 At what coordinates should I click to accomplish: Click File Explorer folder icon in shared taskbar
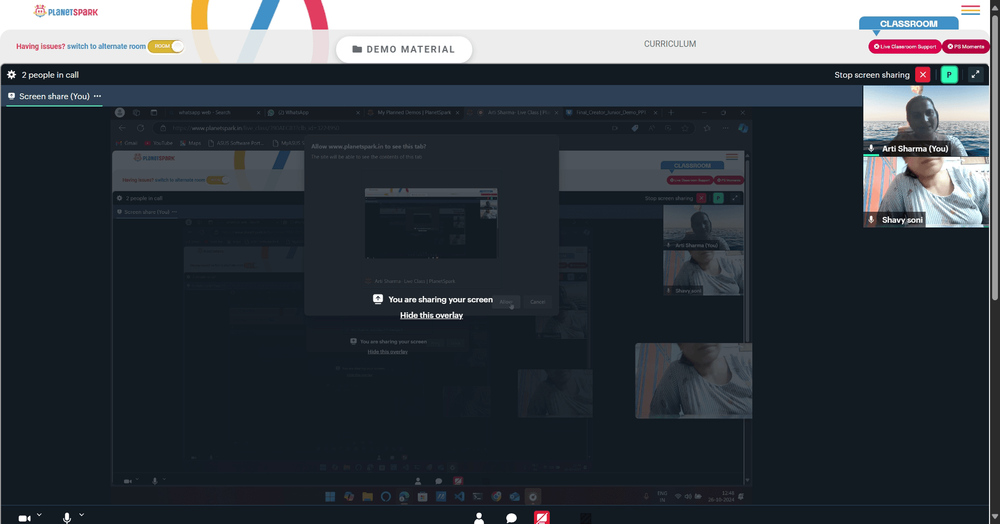tap(367, 497)
